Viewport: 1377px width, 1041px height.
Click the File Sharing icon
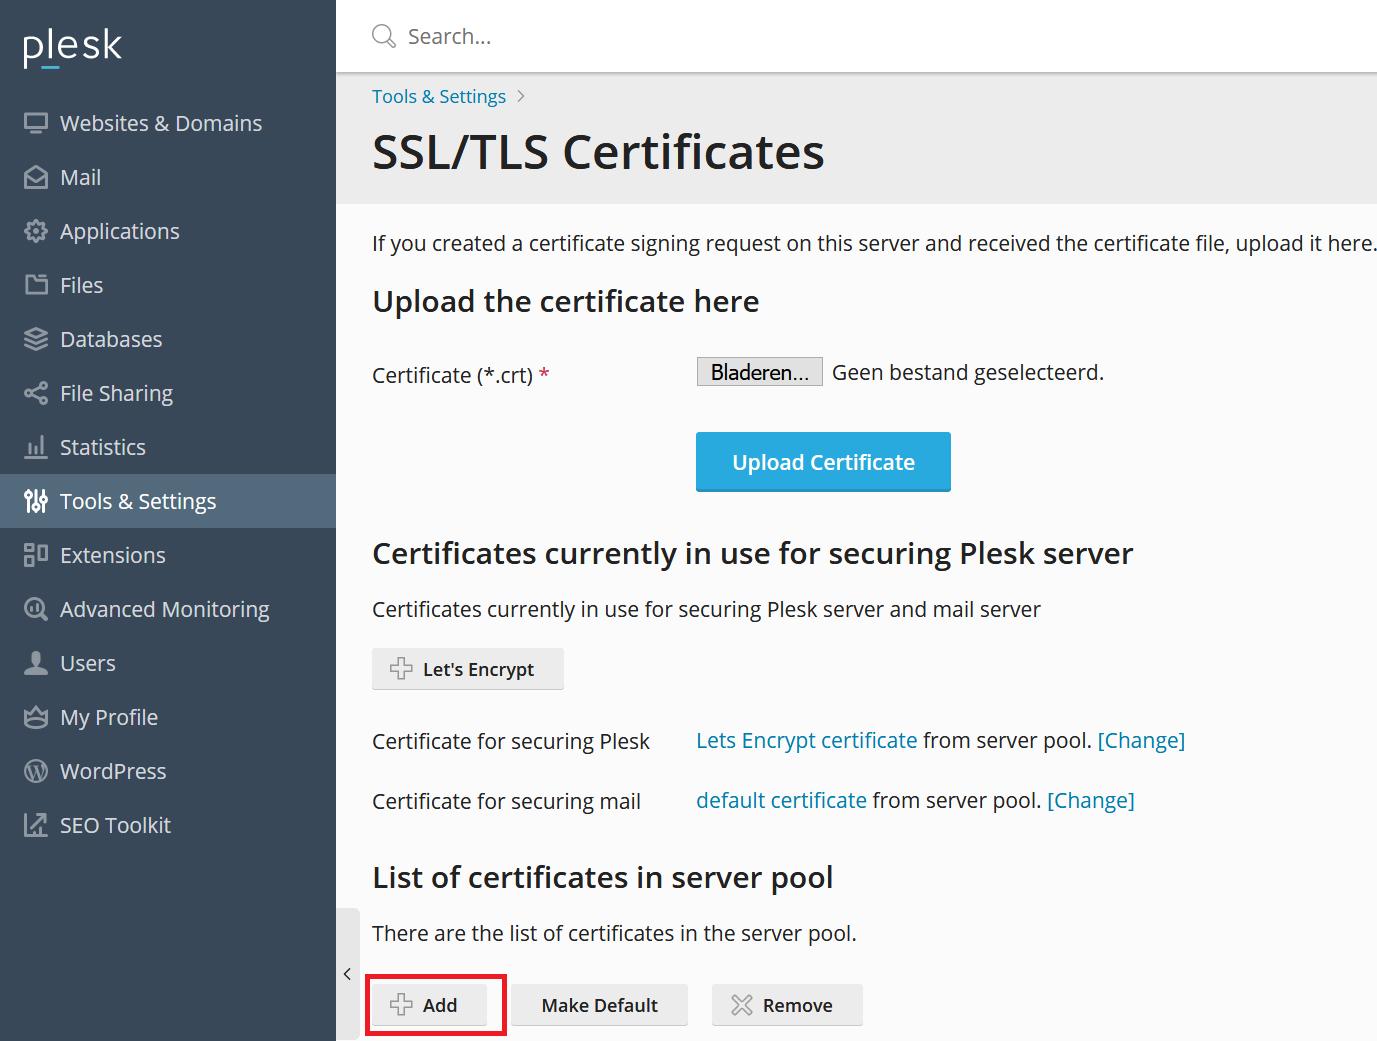[x=36, y=393]
